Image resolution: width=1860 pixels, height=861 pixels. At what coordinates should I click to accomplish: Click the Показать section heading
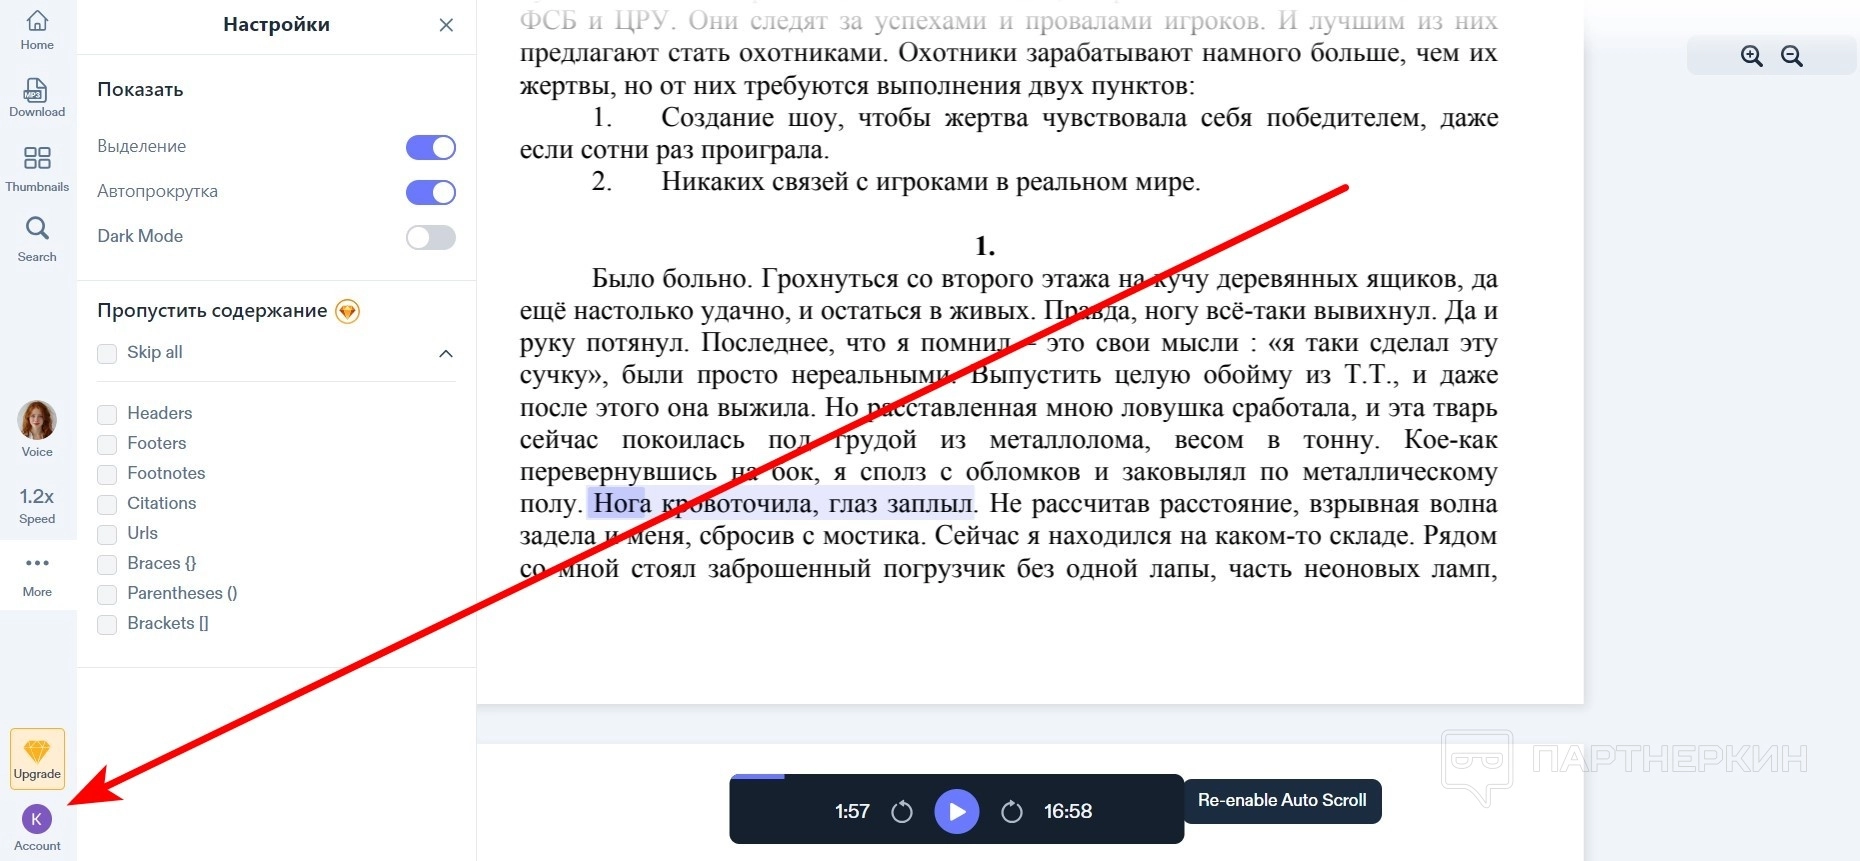pyautogui.click(x=140, y=89)
